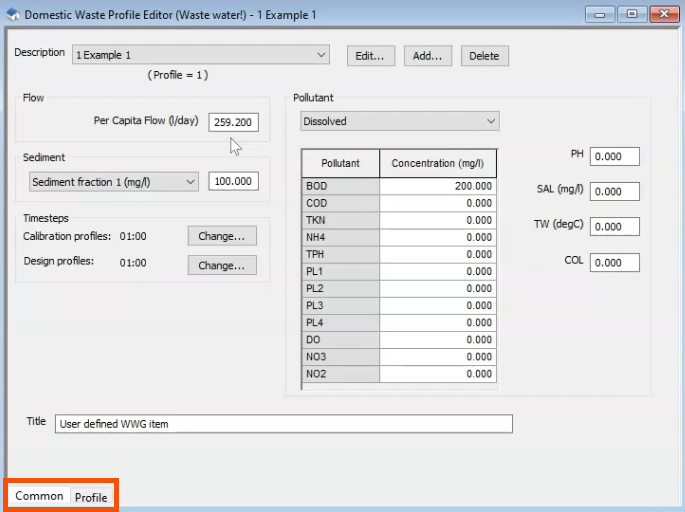This screenshot has height=512, width=685.
Task: Open the Sediment fraction 1 dropdown
Action: (114, 182)
